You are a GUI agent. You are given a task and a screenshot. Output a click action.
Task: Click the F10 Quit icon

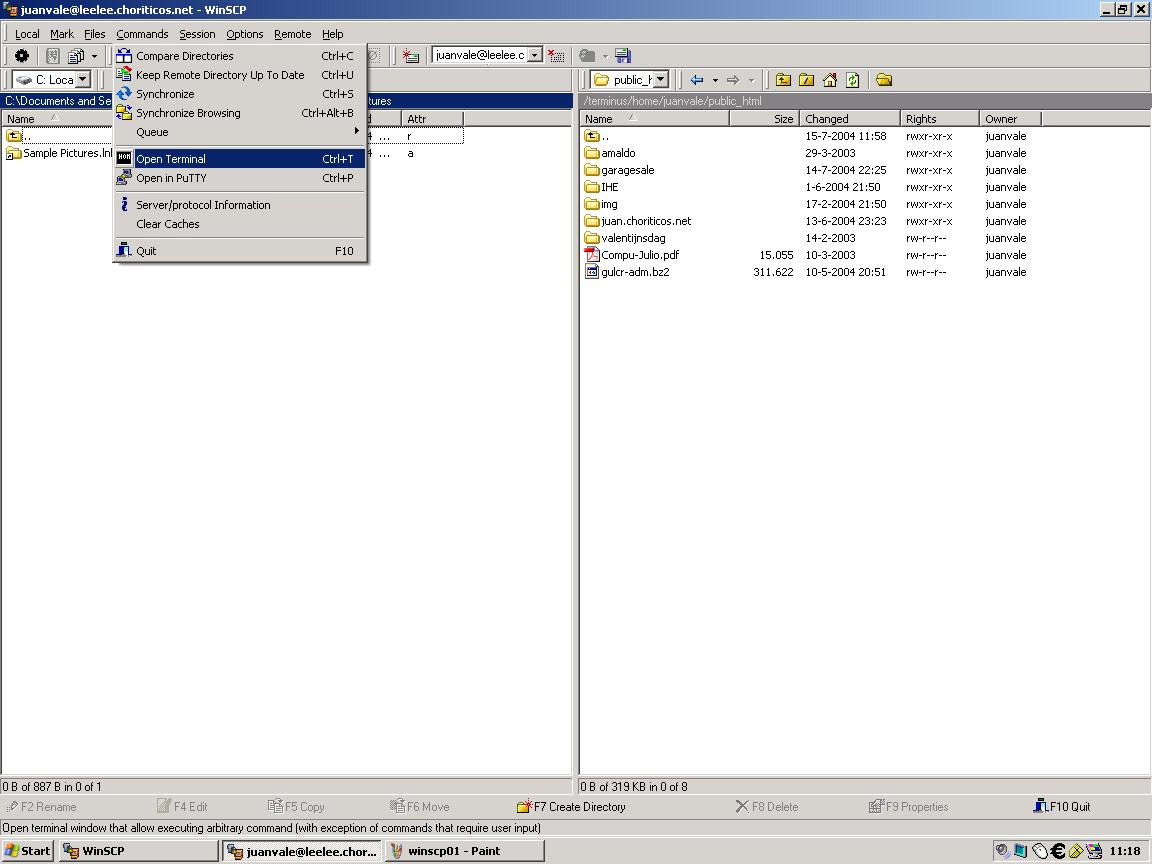(x=1040, y=806)
